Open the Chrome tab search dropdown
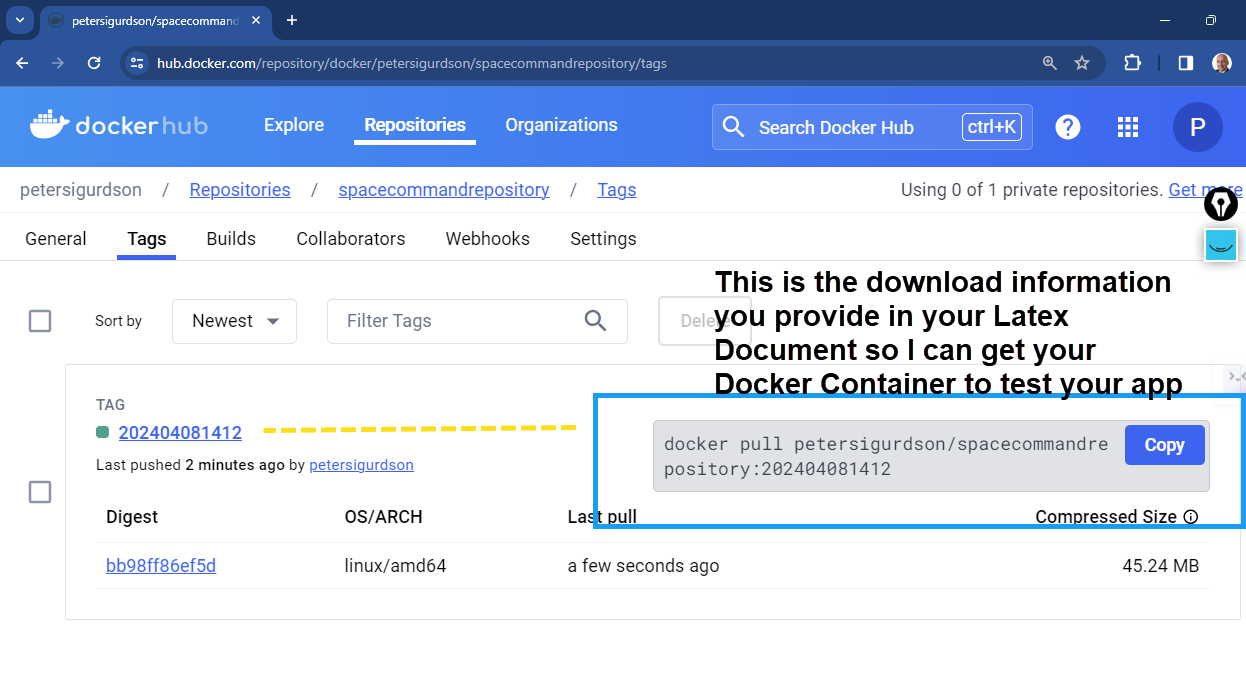1246x684 pixels. pos(20,20)
